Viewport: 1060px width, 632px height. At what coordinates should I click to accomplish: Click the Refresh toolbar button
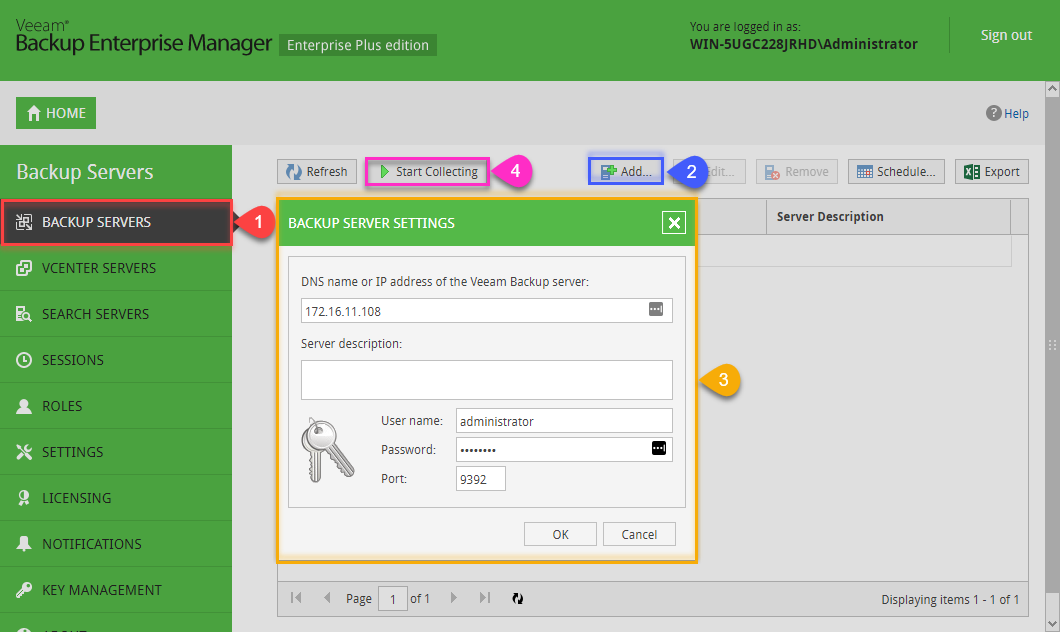point(317,172)
